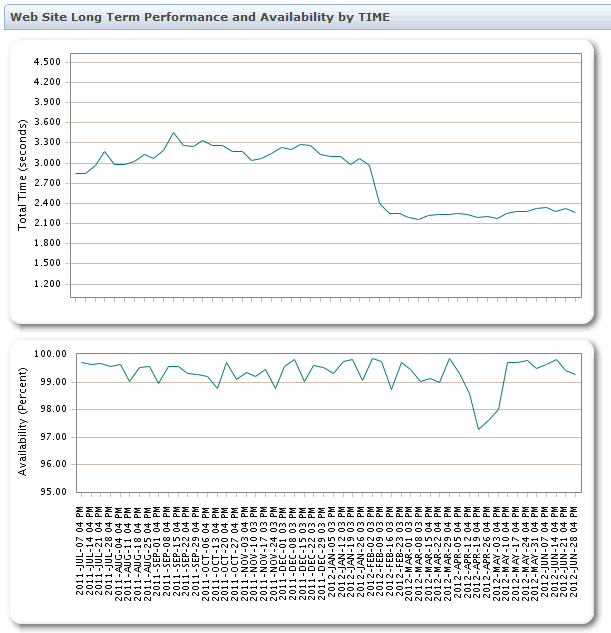Image resolution: width=611 pixels, height=633 pixels.
Task: Click the Web Site Long Term Performance title bar
Action: (x=307, y=17)
